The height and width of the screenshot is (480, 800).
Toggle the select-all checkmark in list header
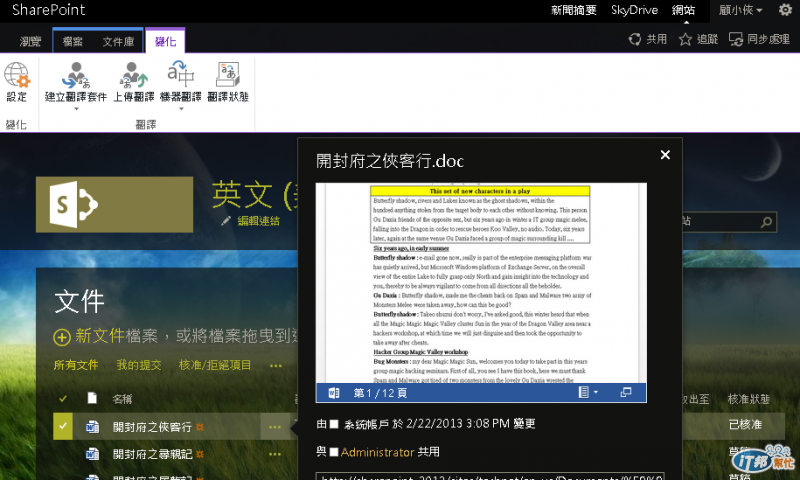click(63, 398)
